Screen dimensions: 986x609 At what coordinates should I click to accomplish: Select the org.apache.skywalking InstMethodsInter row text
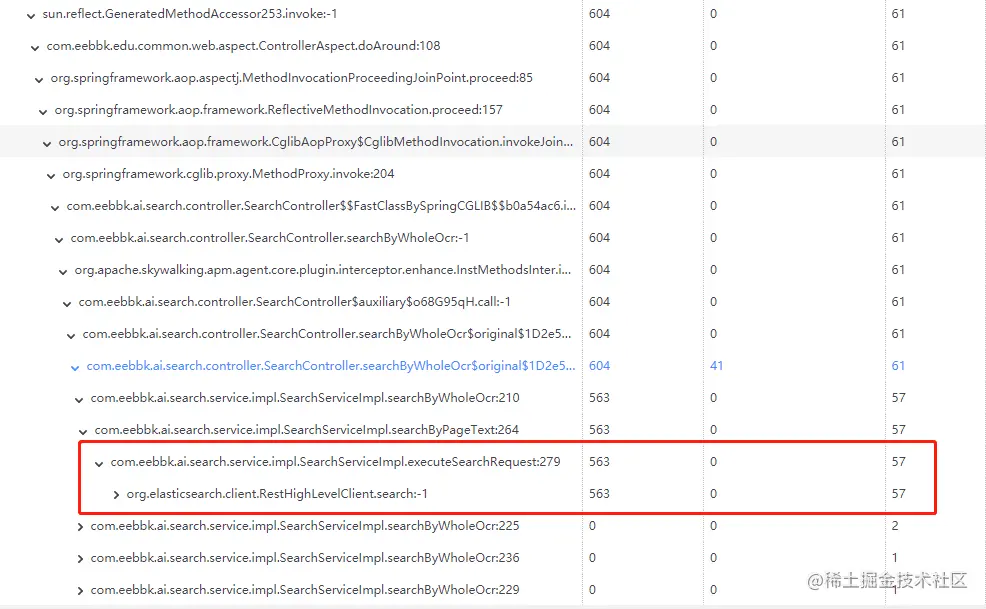coord(323,270)
